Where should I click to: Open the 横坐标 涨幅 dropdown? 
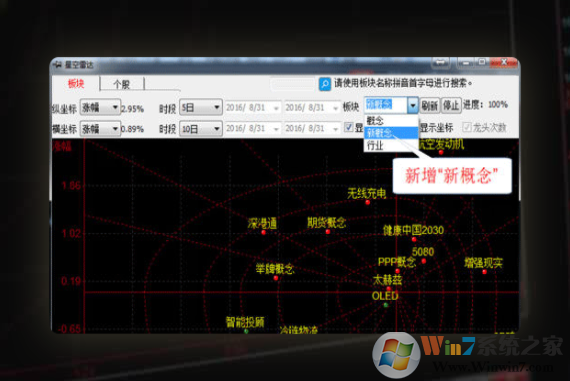100,129
